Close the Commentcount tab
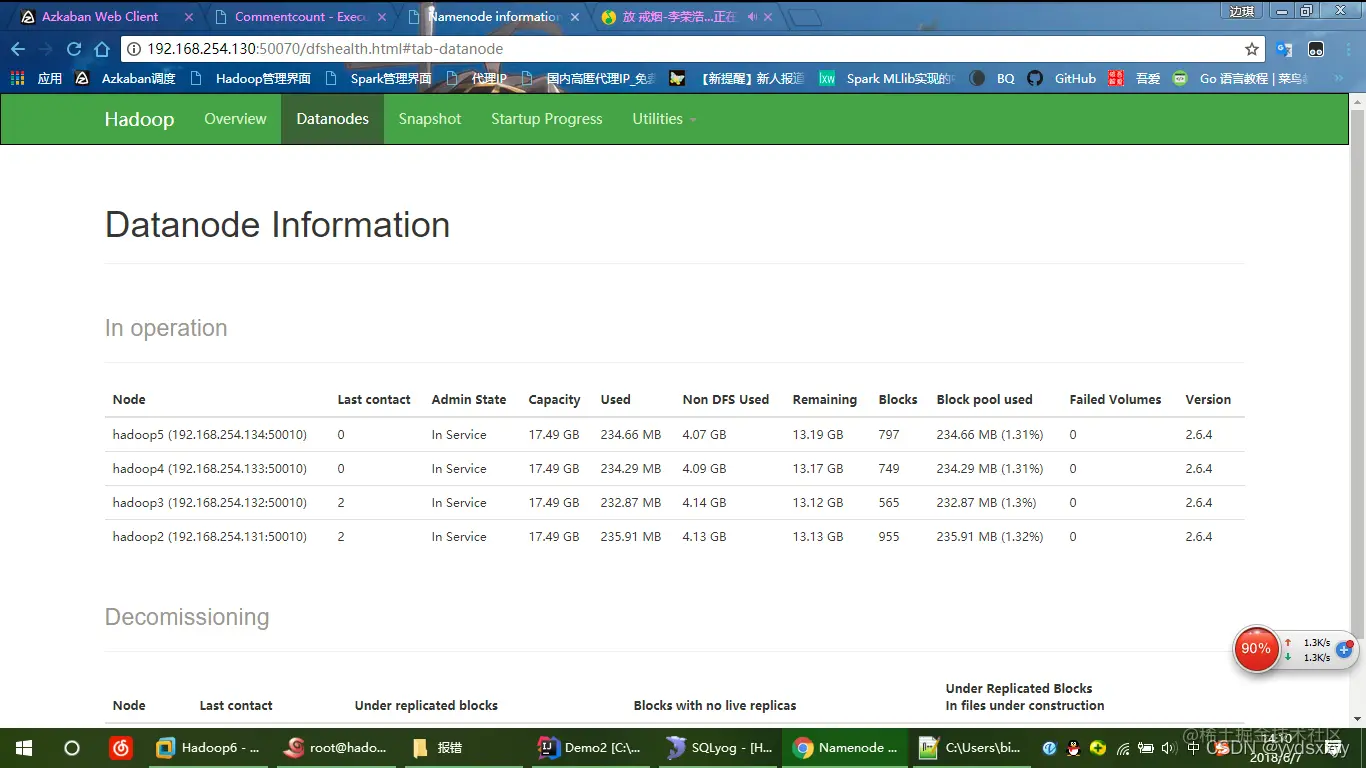Screen dimensions: 1366x768 (382, 17)
